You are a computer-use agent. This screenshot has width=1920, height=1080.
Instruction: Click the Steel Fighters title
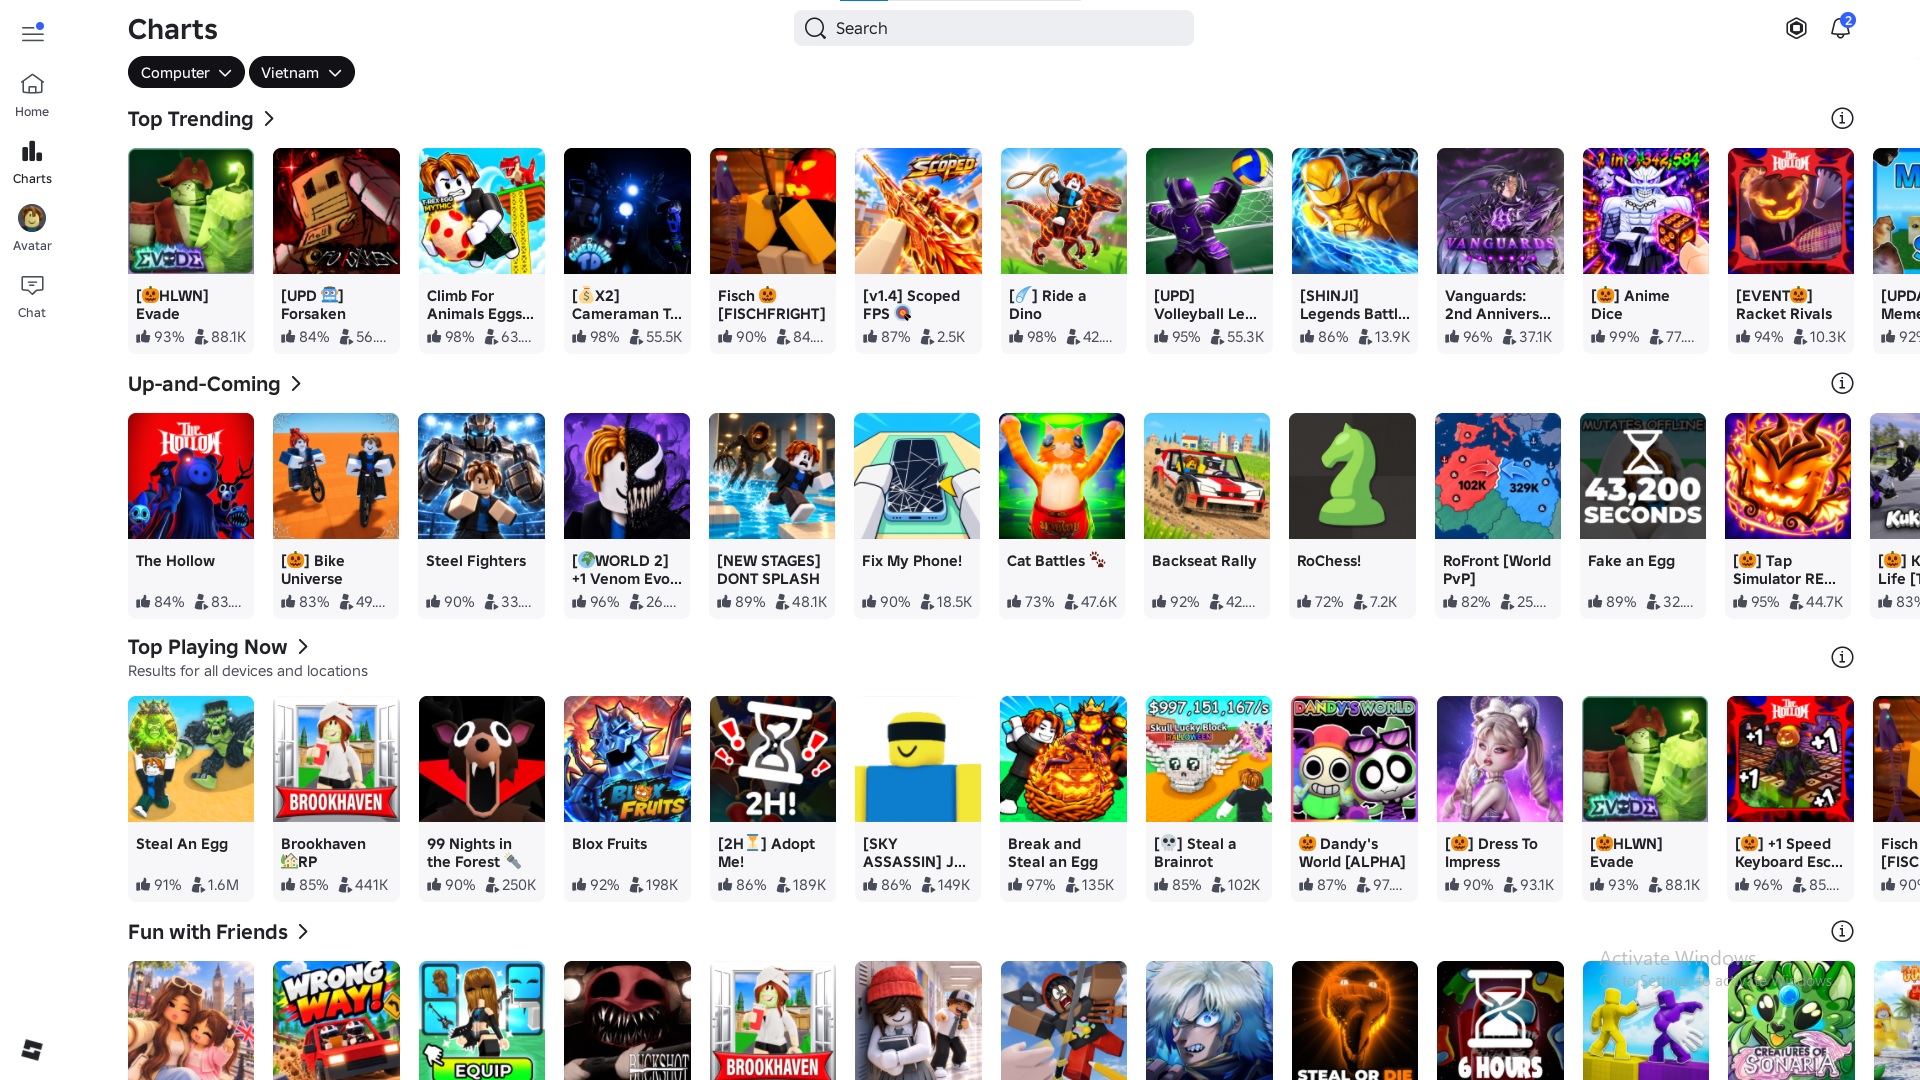click(x=476, y=561)
